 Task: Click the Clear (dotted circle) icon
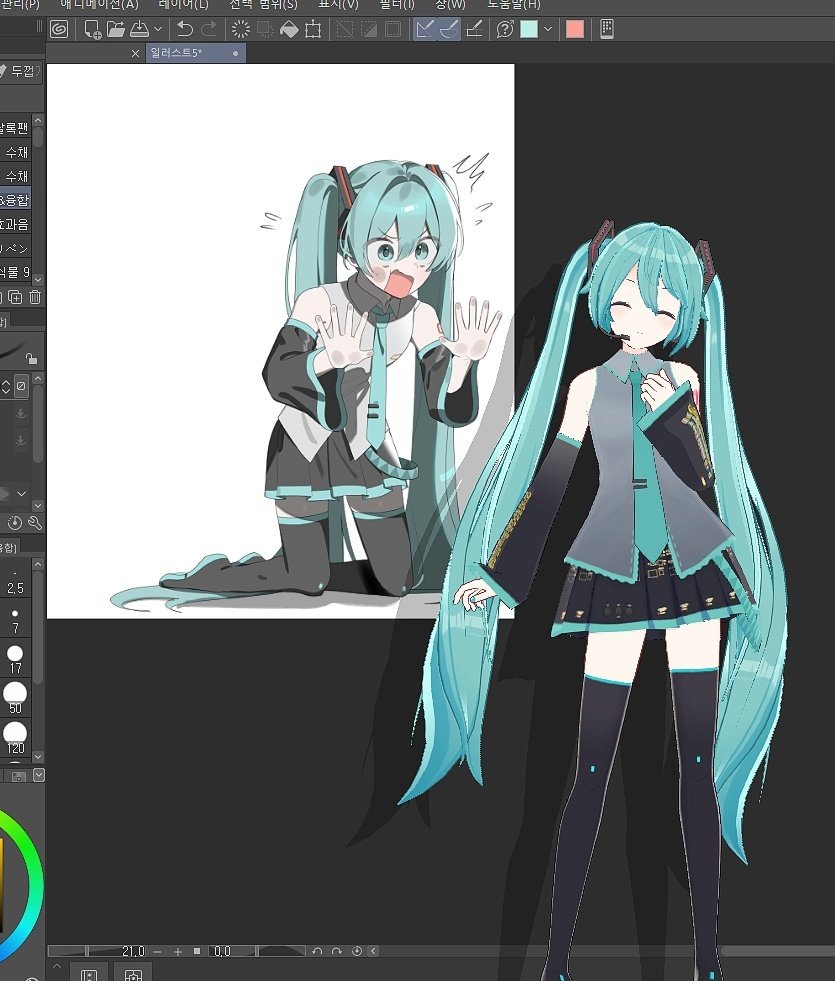(x=240, y=29)
